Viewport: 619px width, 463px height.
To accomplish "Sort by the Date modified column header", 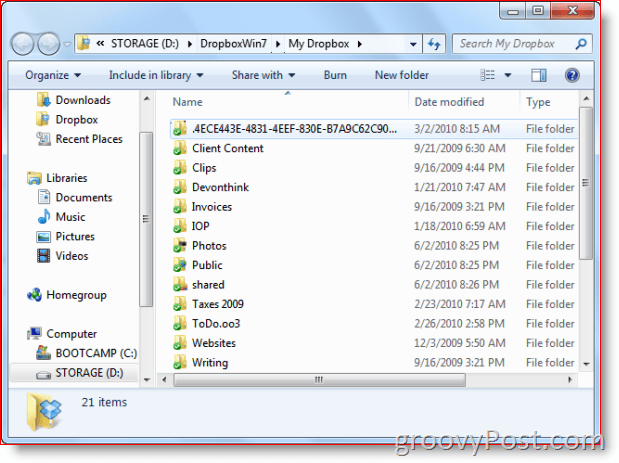I will coord(449,102).
